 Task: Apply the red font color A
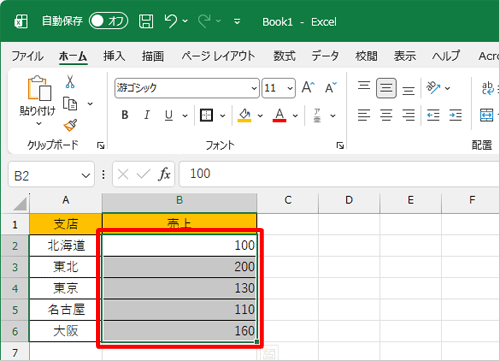pyautogui.click(x=279, y=115)
